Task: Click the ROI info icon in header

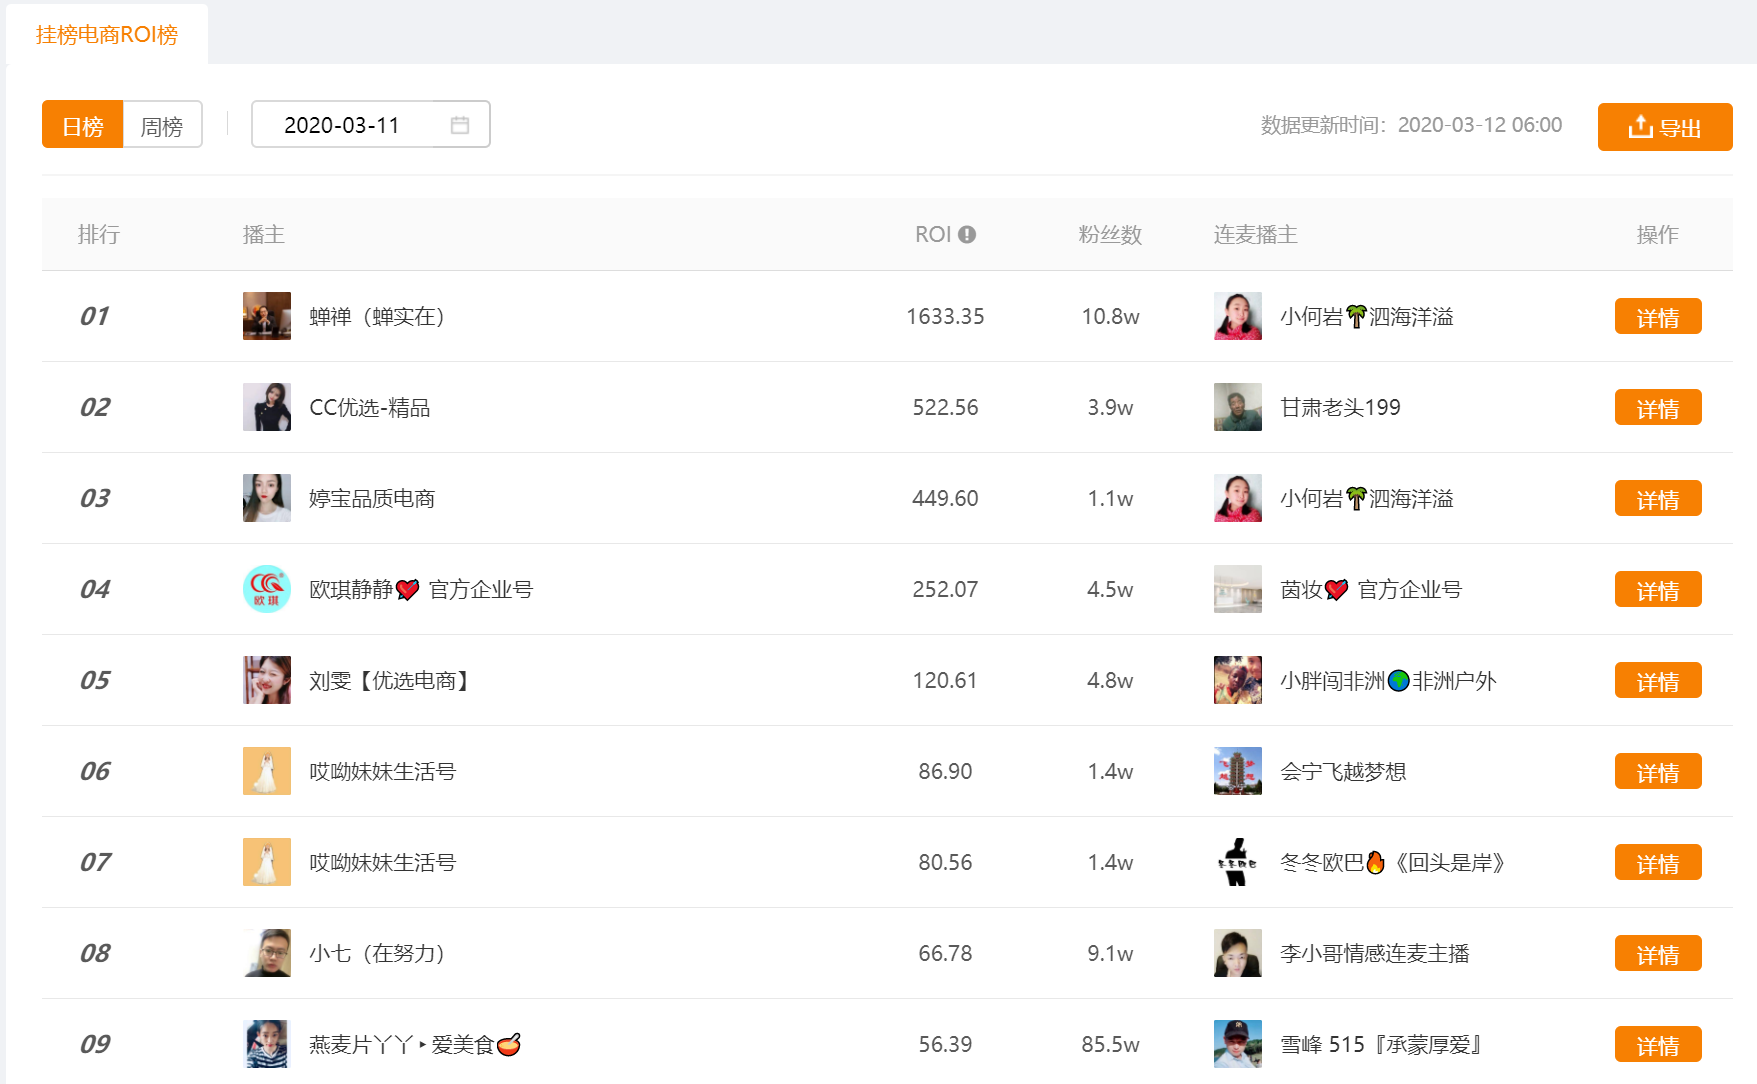Action: pyautogui.click(x=967, y=234)
